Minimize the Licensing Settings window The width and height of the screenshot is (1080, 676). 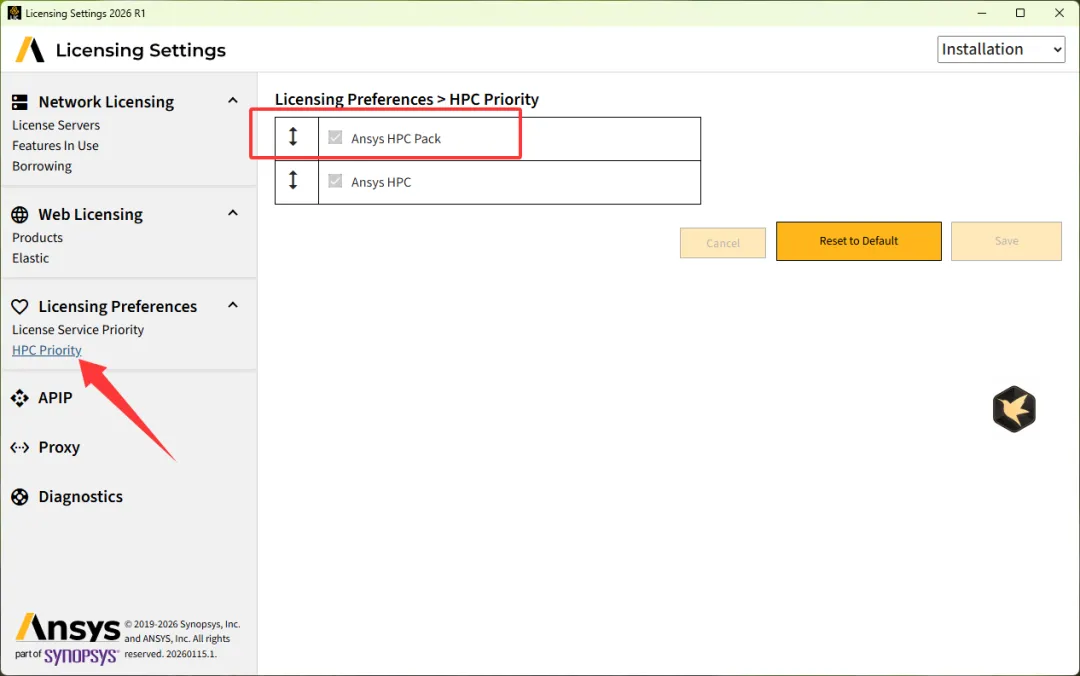pyautogui.click(x=982, y=13)
